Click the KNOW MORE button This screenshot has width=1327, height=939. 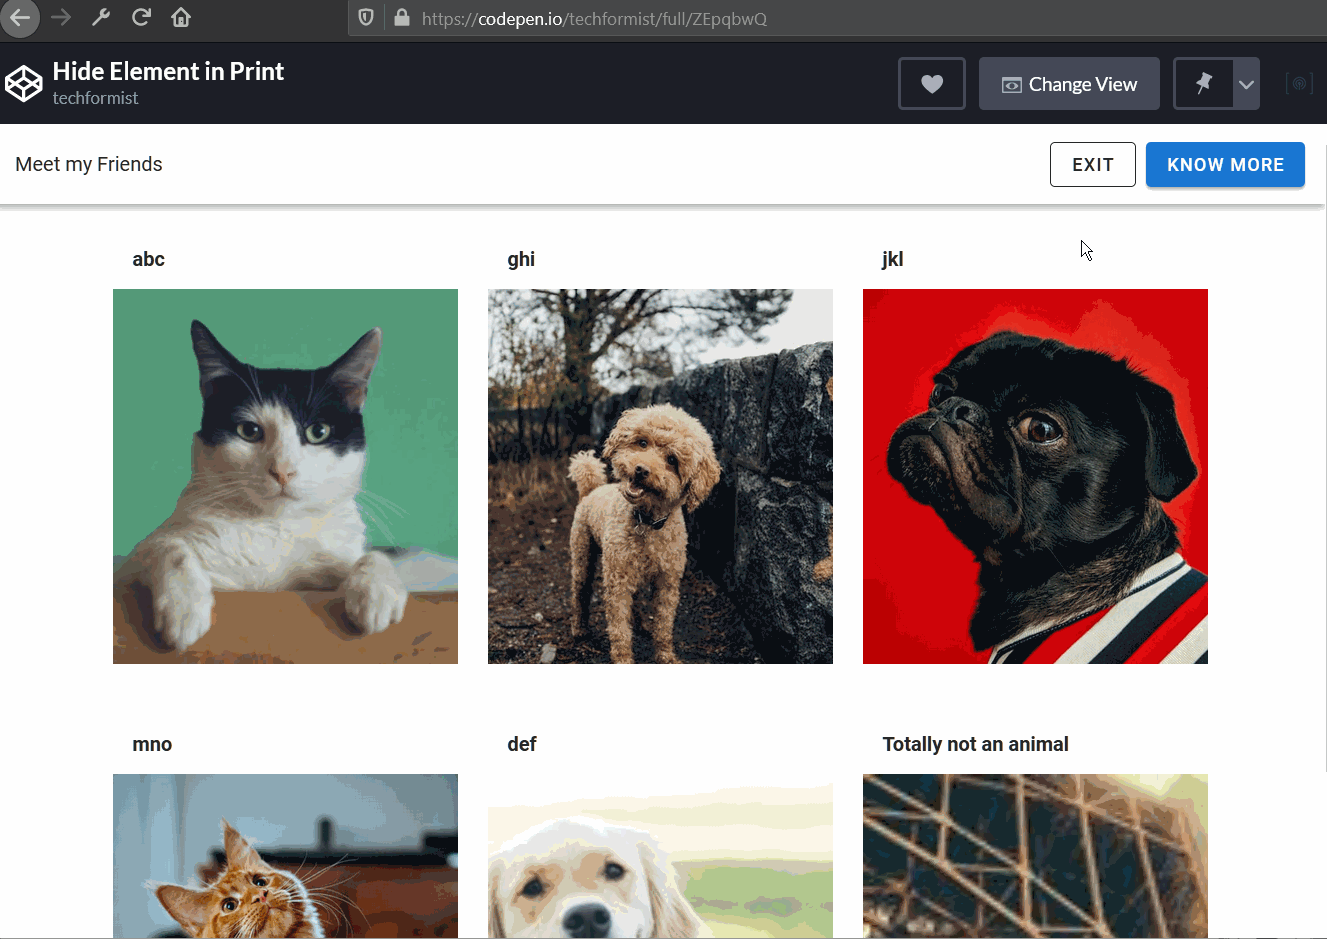click(x=1225, y=164)
